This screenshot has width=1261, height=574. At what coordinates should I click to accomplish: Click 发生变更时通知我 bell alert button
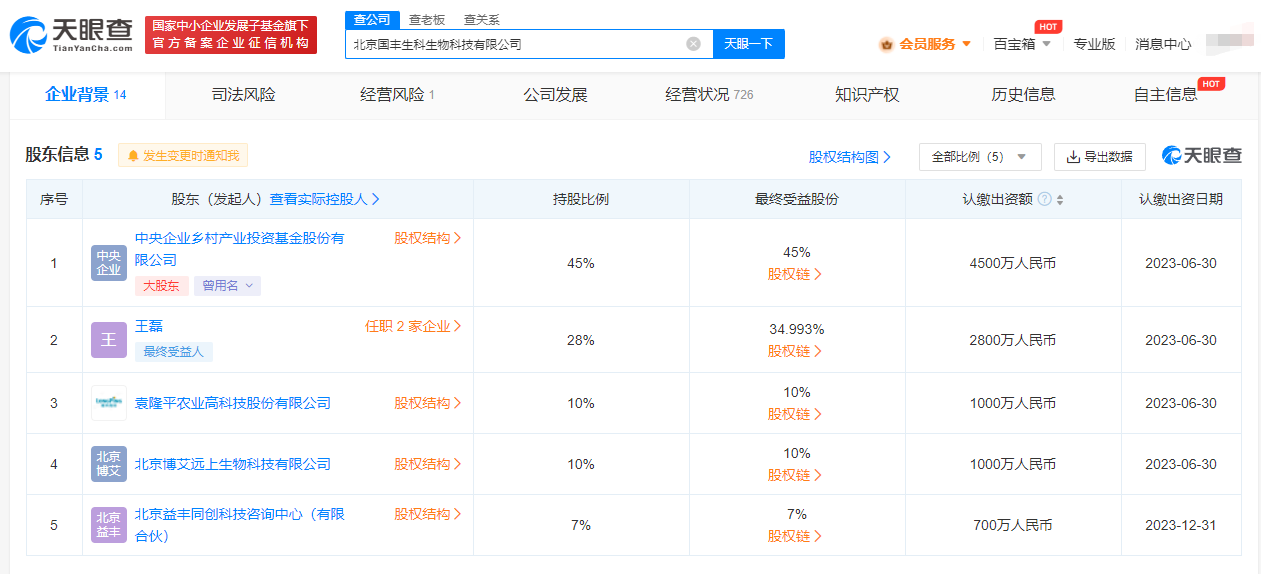(183, 156)
